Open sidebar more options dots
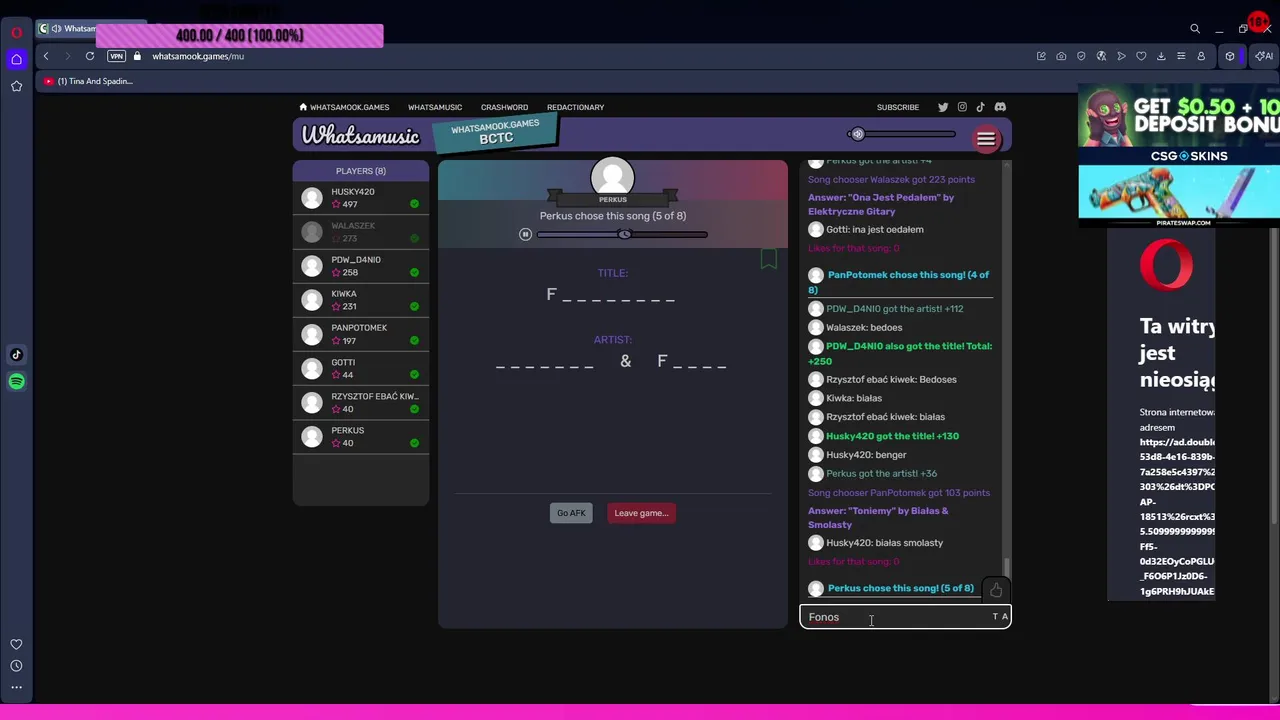Viewport: 1280px width, 720px height. (16, 687)
